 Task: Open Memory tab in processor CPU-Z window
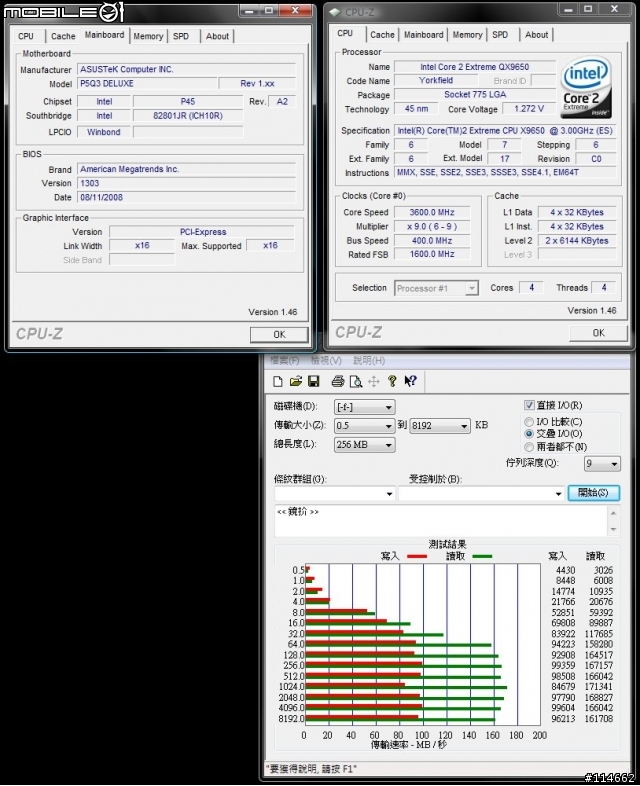467,35
